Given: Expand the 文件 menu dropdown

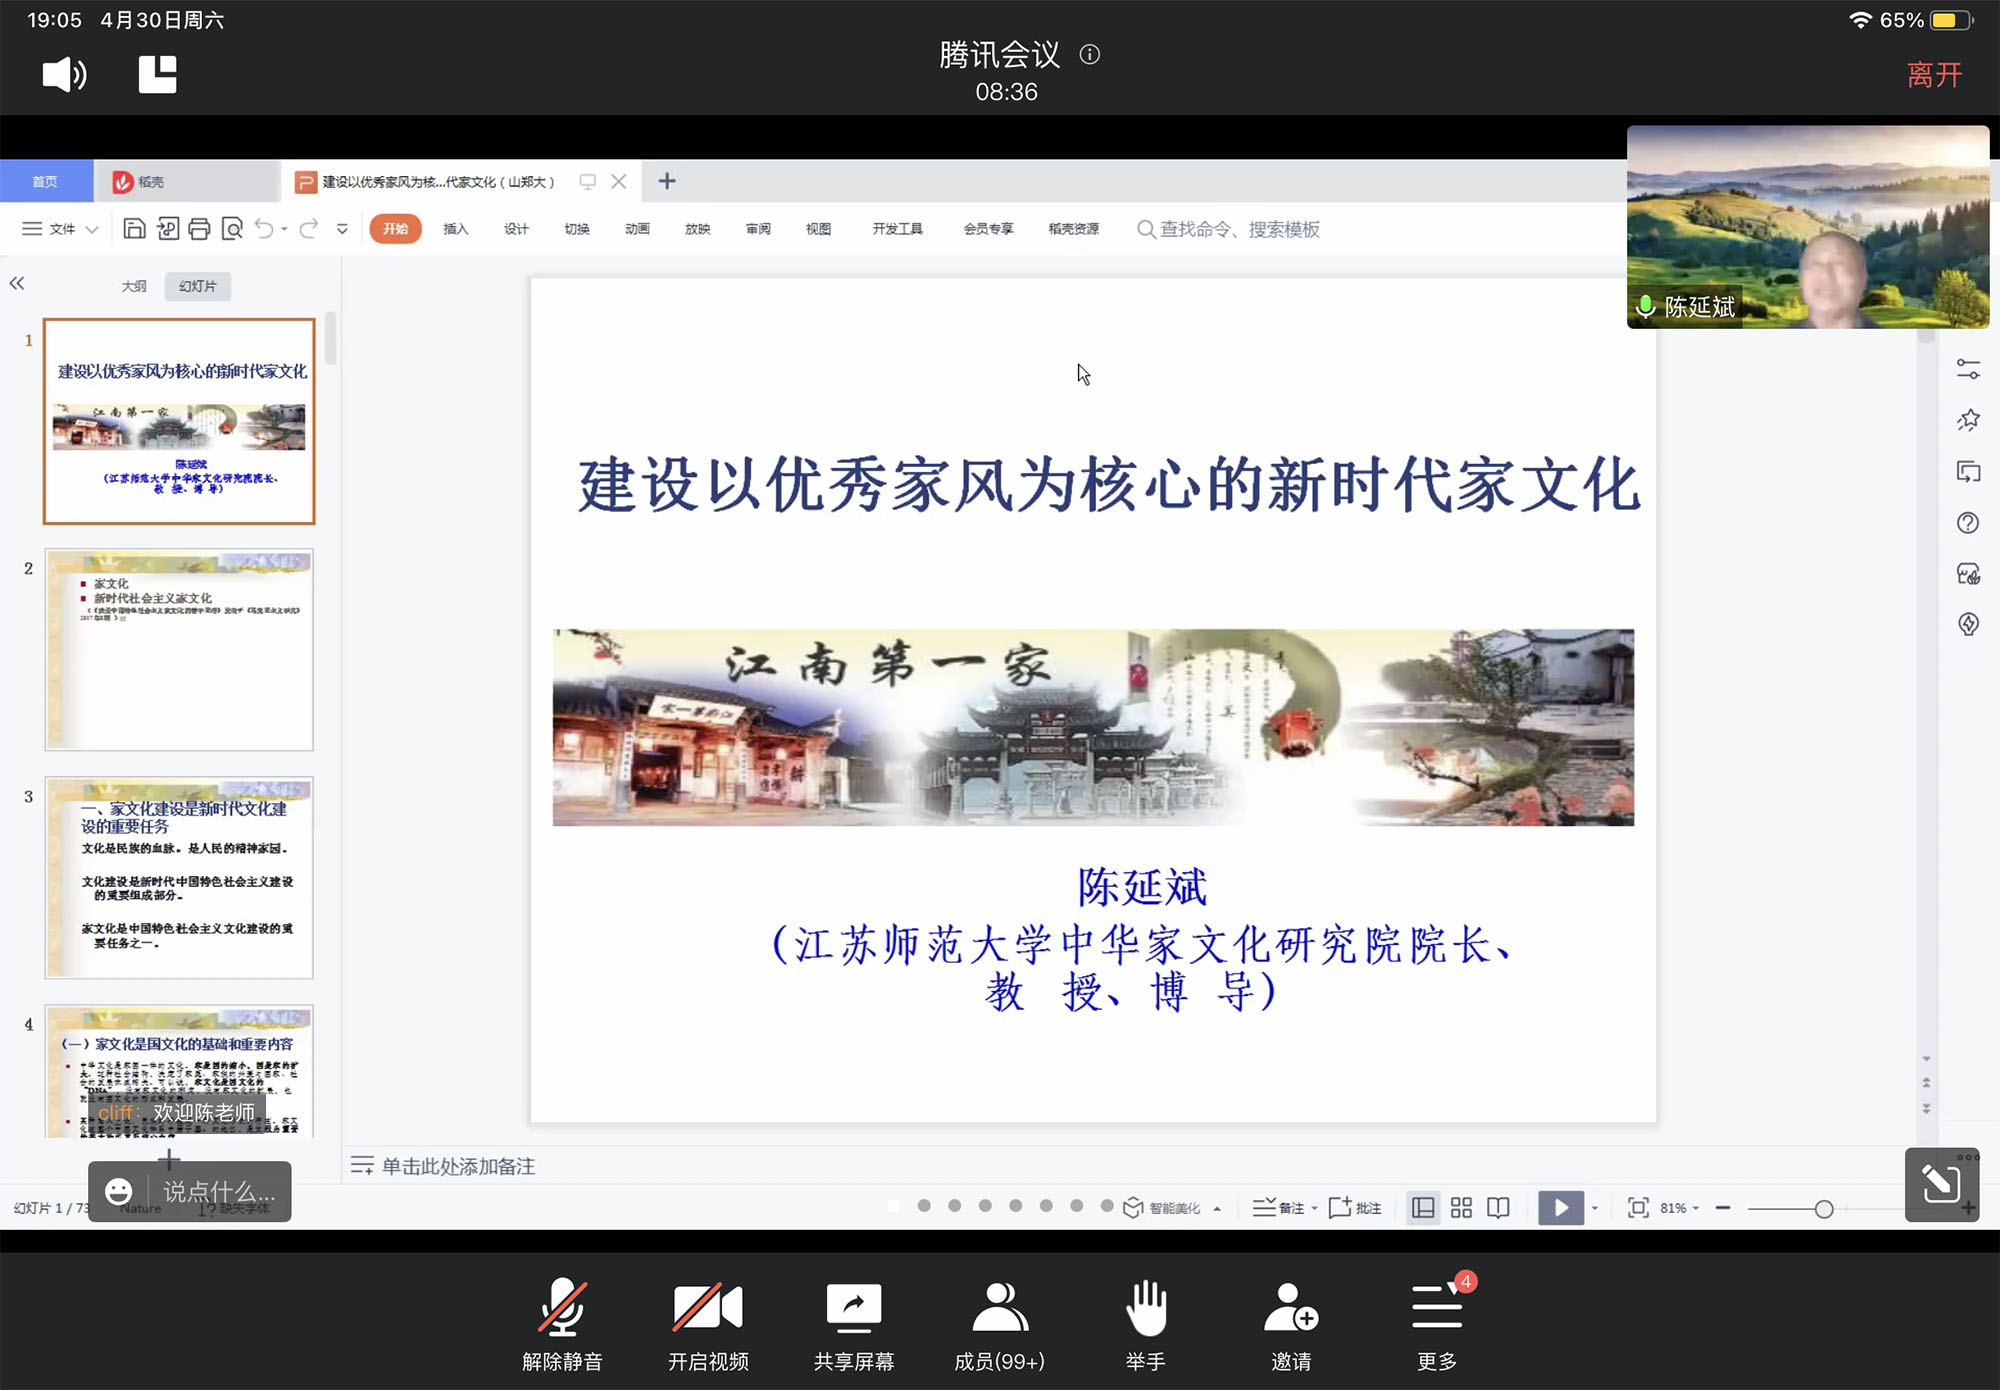Looking at the screenshot, I should coord(60,229).
